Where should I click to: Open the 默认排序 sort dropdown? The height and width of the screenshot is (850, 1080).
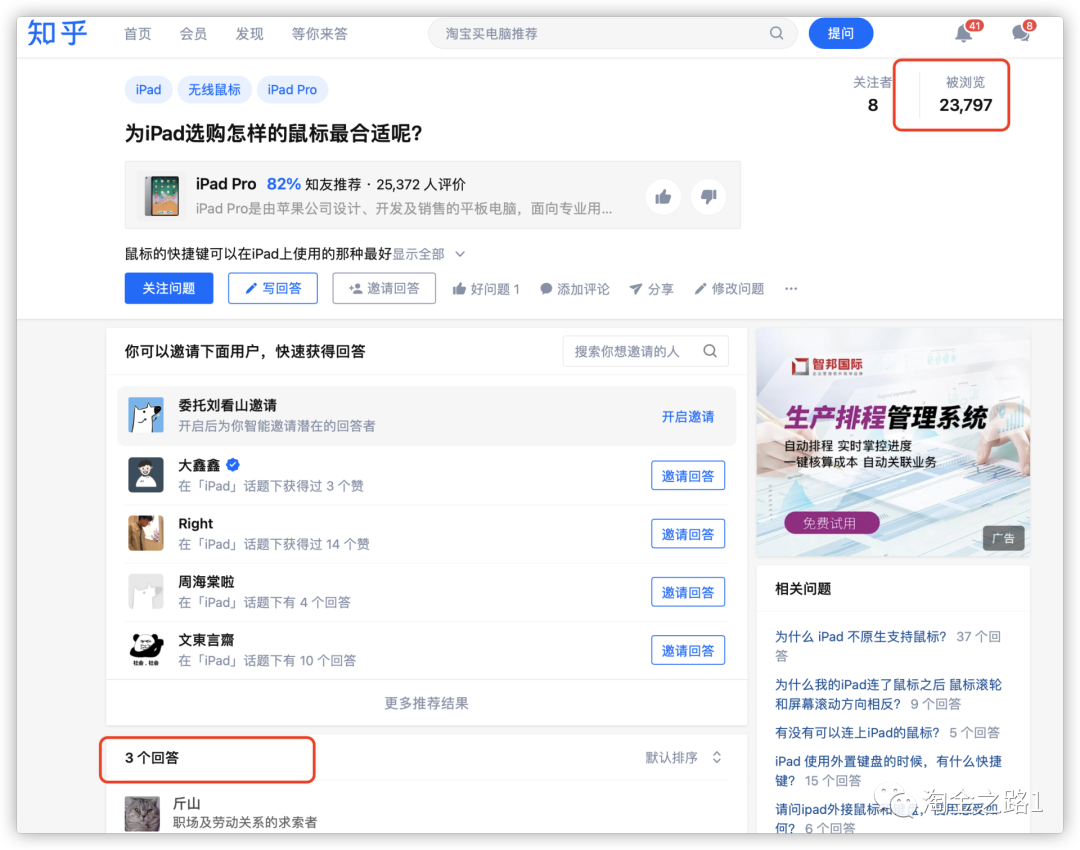point(683,758)
